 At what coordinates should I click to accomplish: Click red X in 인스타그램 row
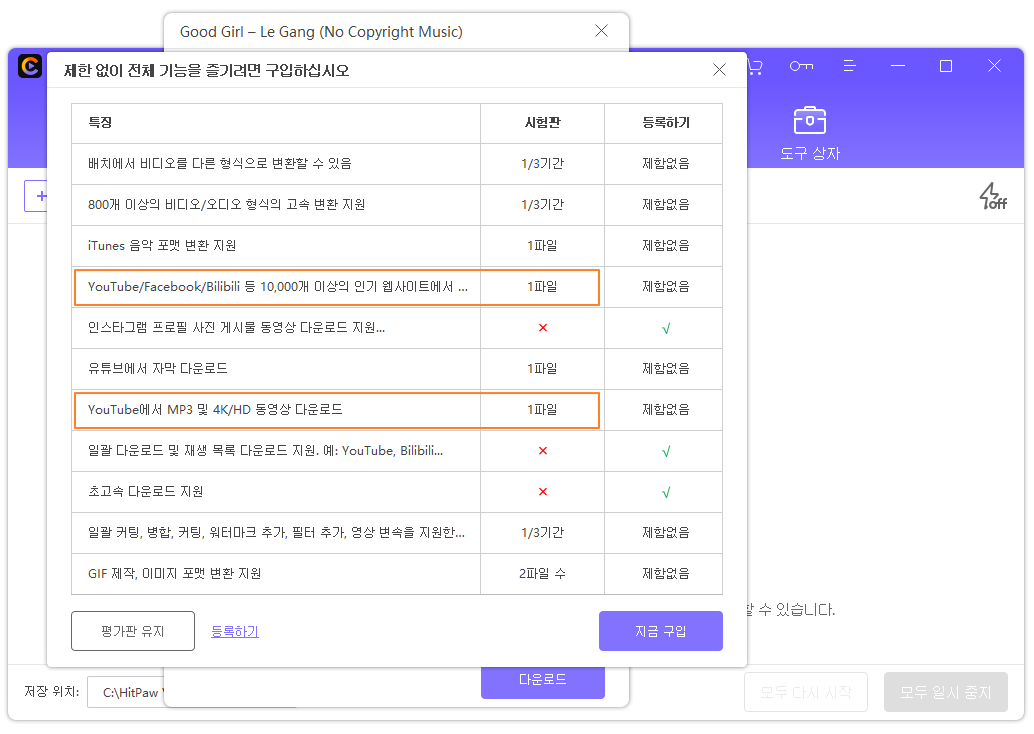tap(543, 328)
